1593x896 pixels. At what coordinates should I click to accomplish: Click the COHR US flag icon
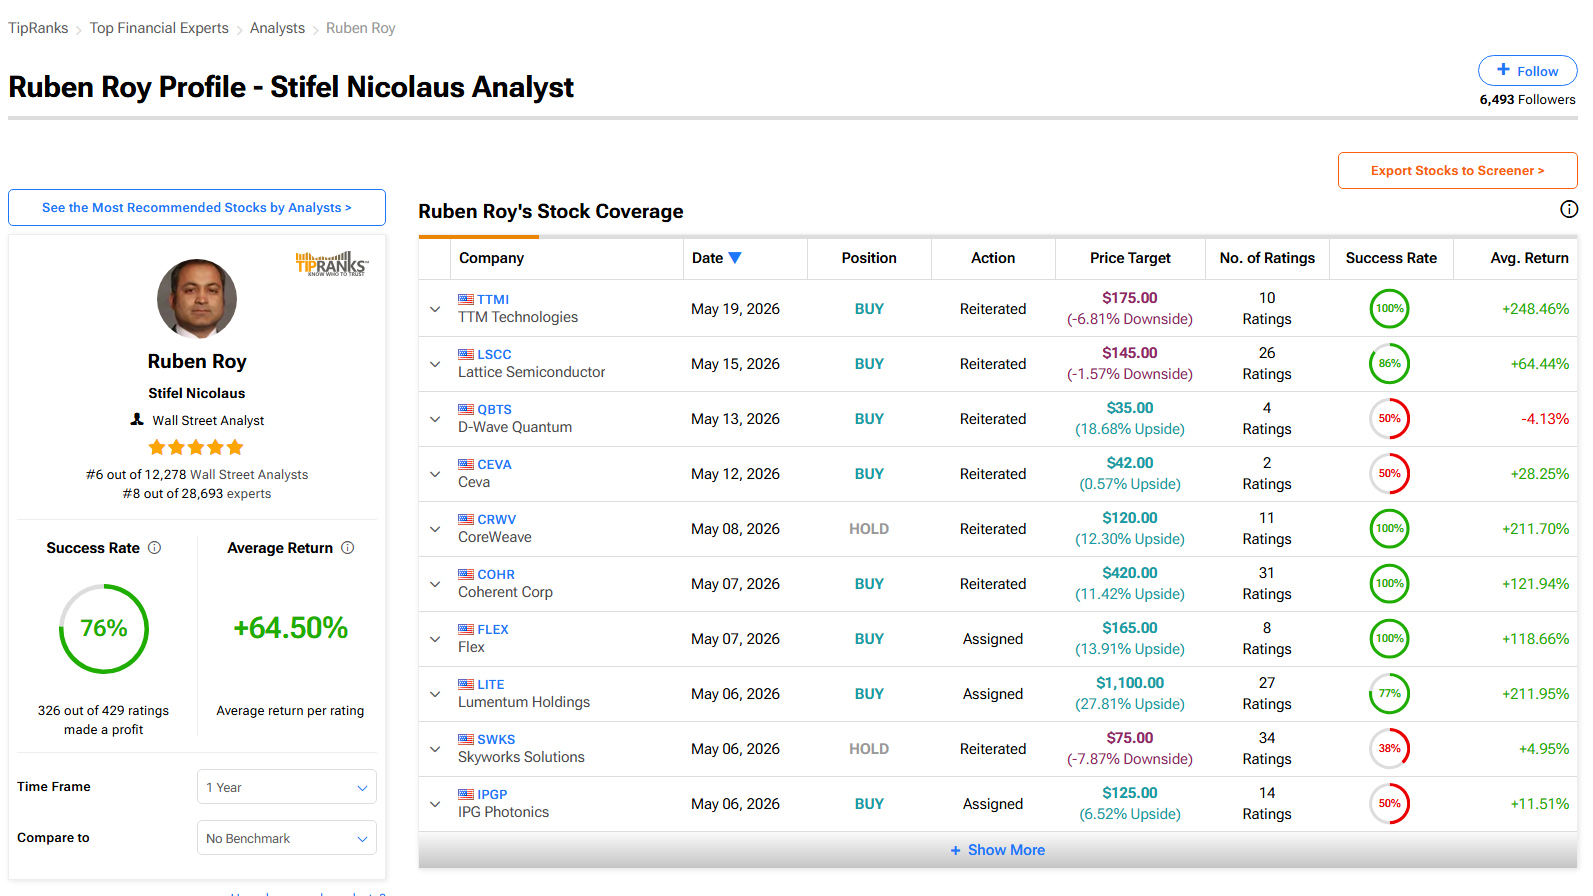pos(466,574)
